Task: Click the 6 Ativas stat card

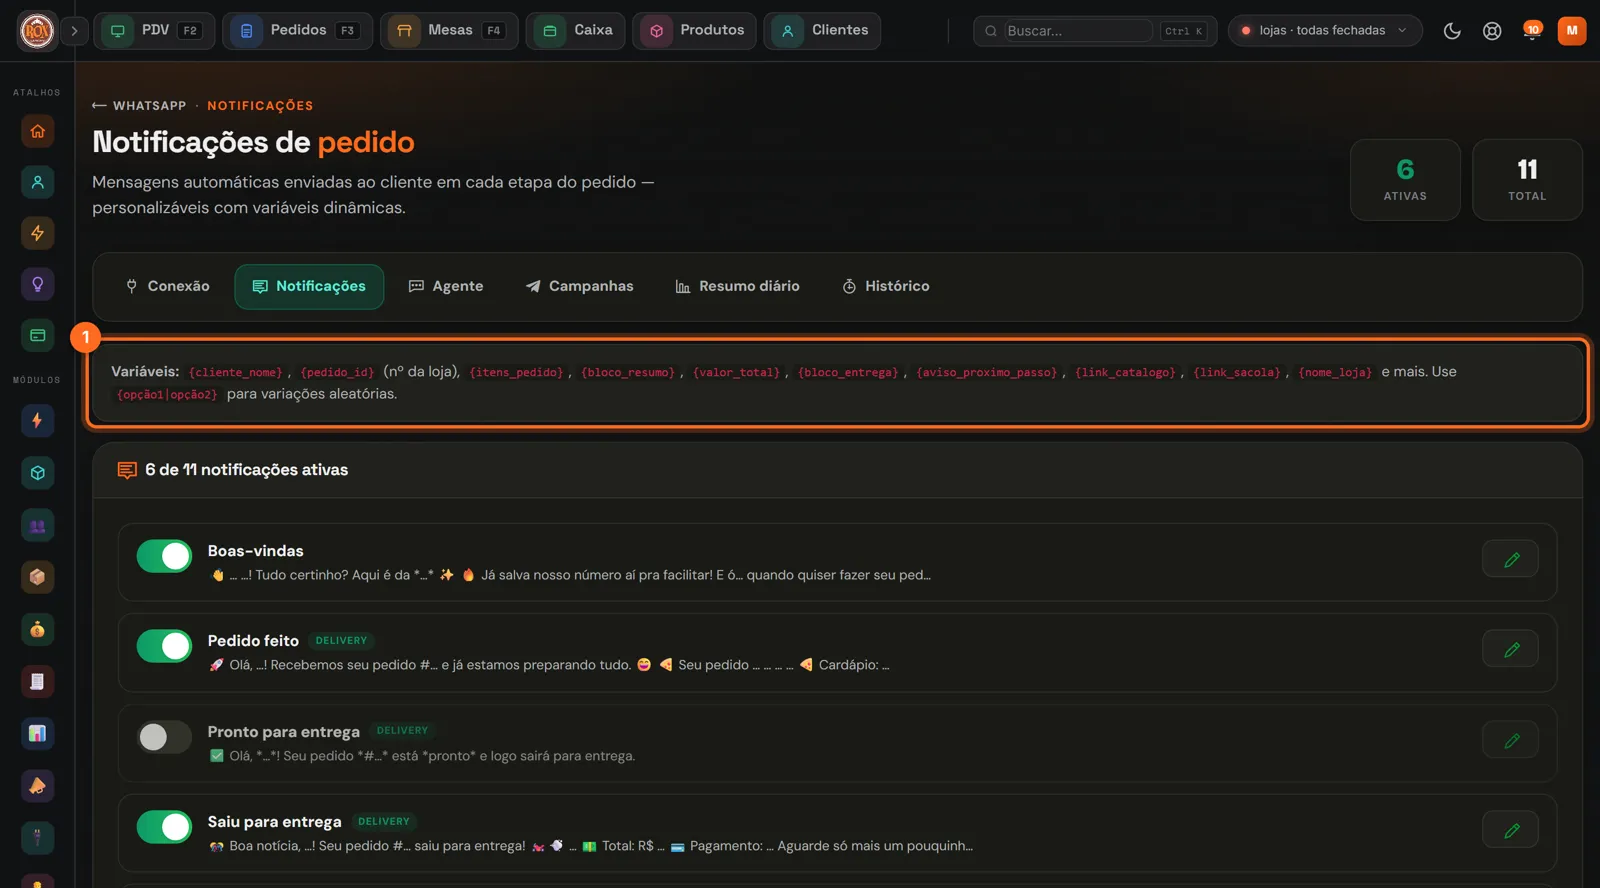Action: [x=1405, y=180]
